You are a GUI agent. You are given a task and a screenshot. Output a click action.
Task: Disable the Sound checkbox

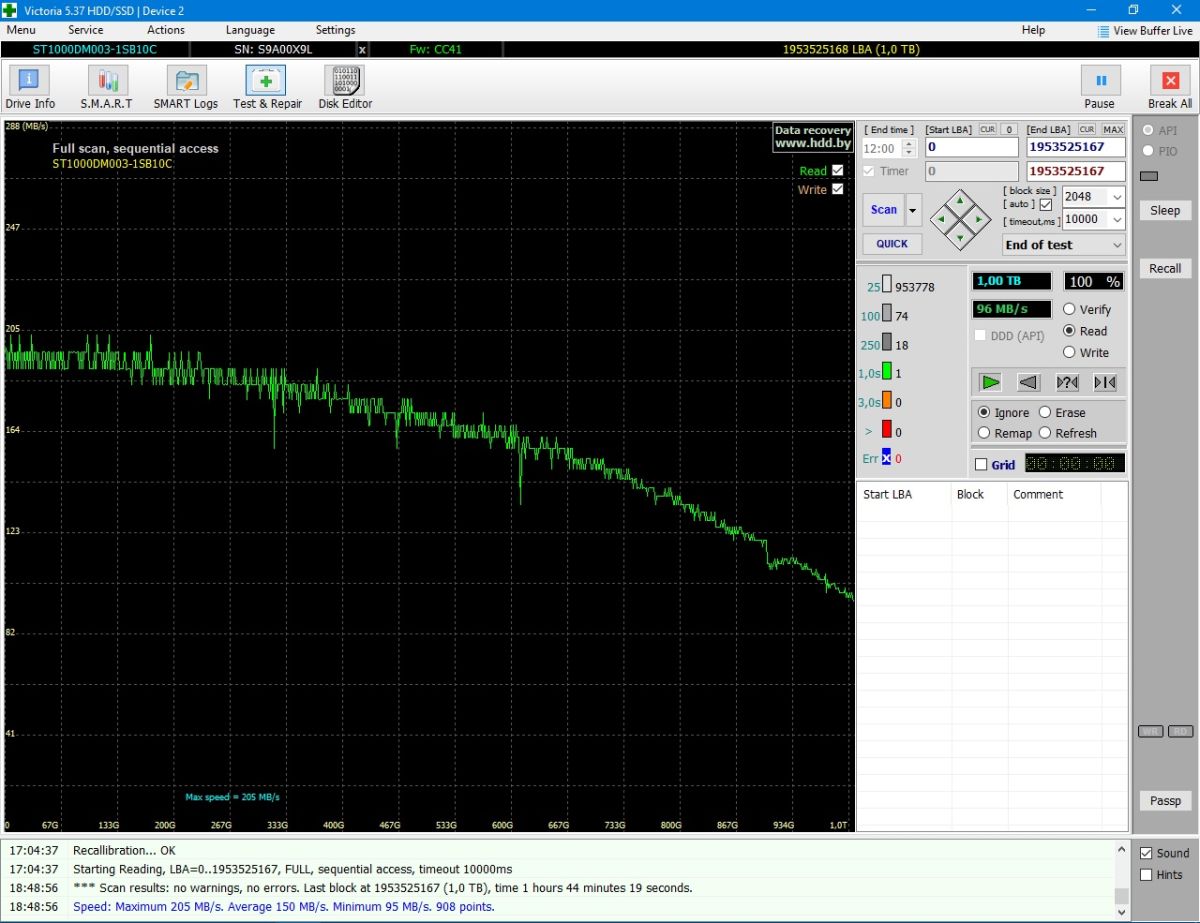[1146, 853]
